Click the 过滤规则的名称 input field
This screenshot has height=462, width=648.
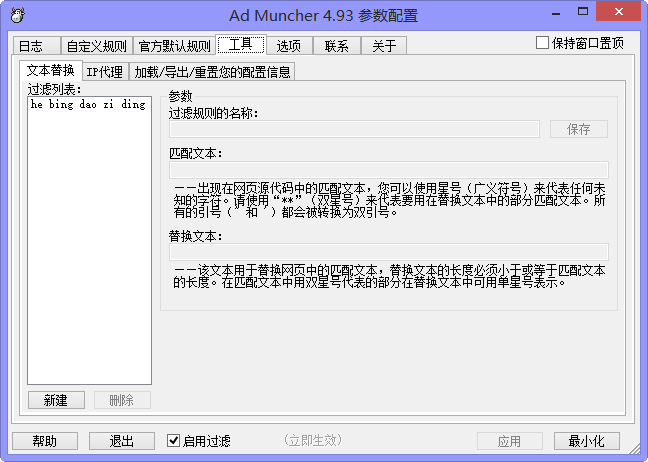coord(354,129)
